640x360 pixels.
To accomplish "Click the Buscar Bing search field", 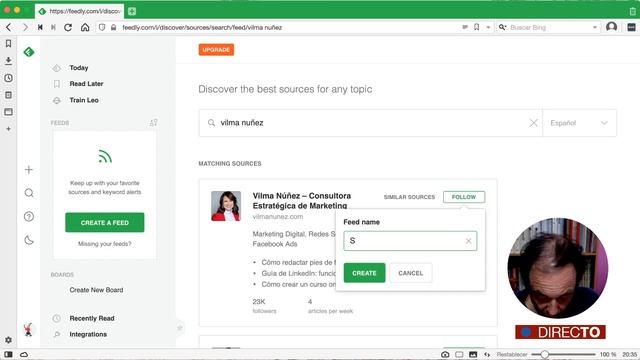I will coord(549,27).
